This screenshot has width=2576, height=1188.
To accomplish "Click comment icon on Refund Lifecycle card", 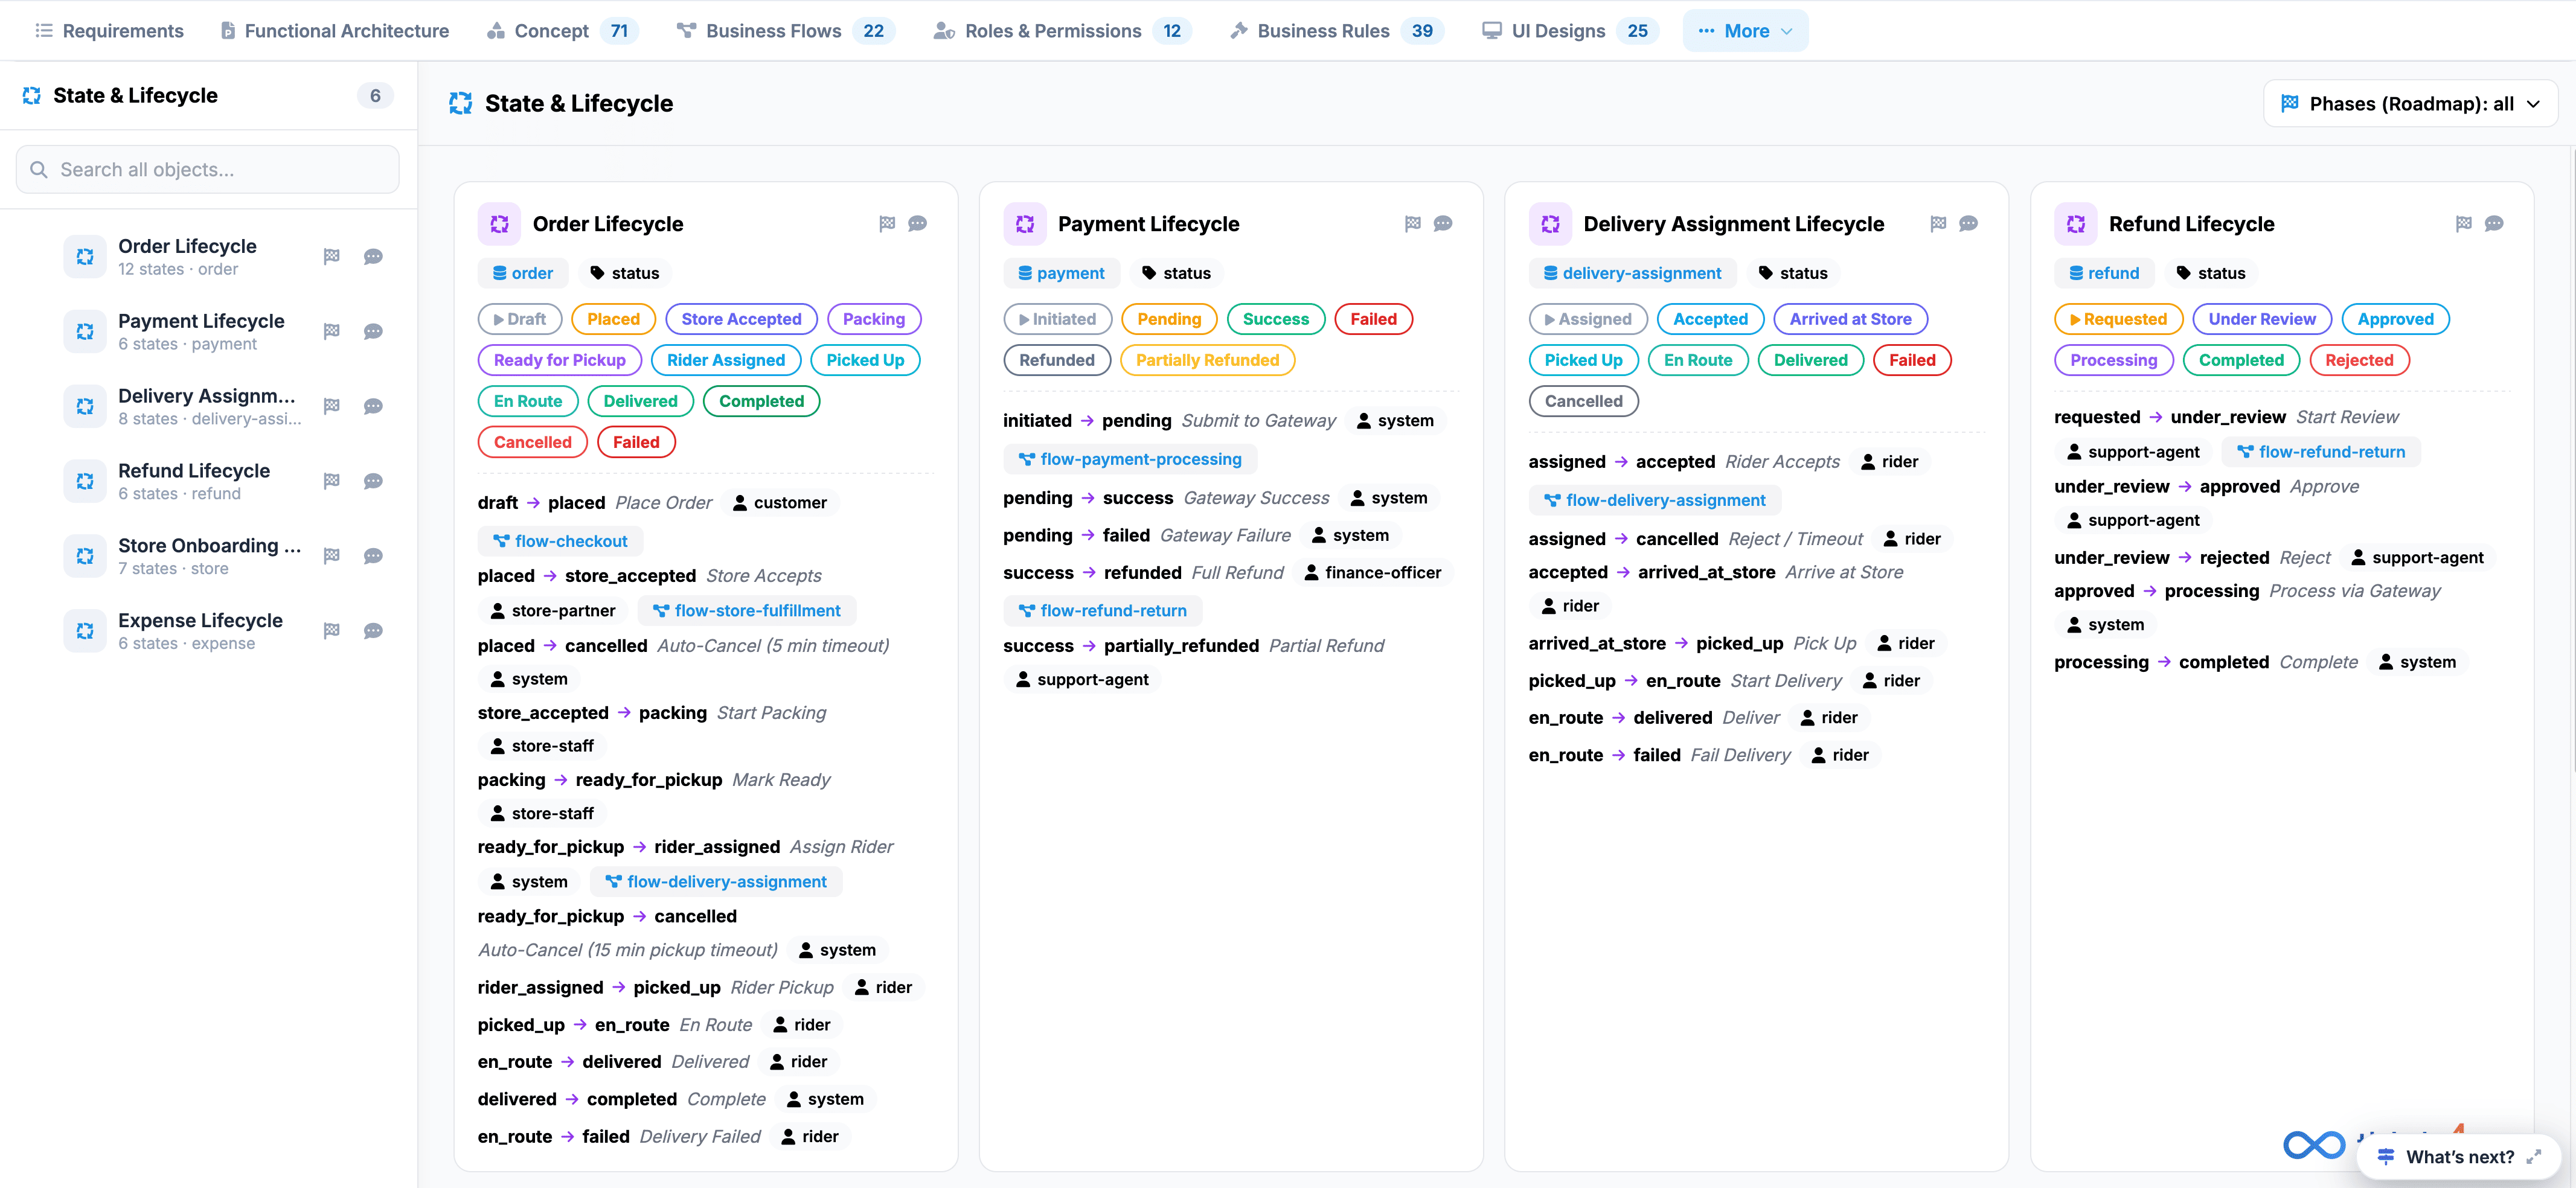I will [x=2494, y=224].
